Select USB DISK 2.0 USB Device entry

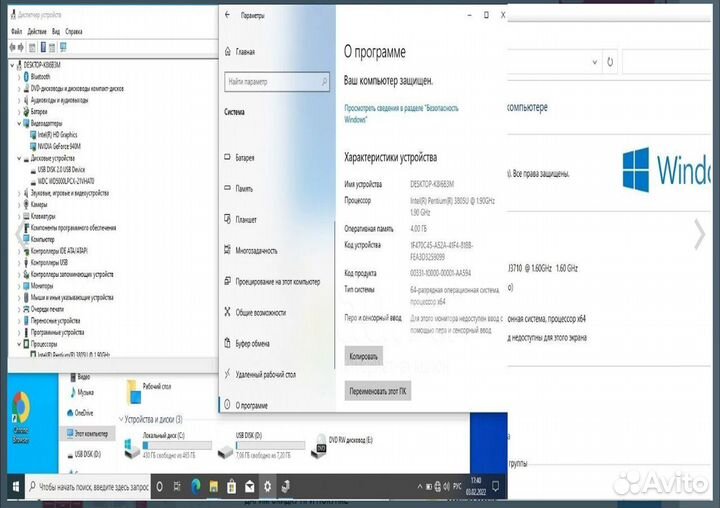point(61,169)
